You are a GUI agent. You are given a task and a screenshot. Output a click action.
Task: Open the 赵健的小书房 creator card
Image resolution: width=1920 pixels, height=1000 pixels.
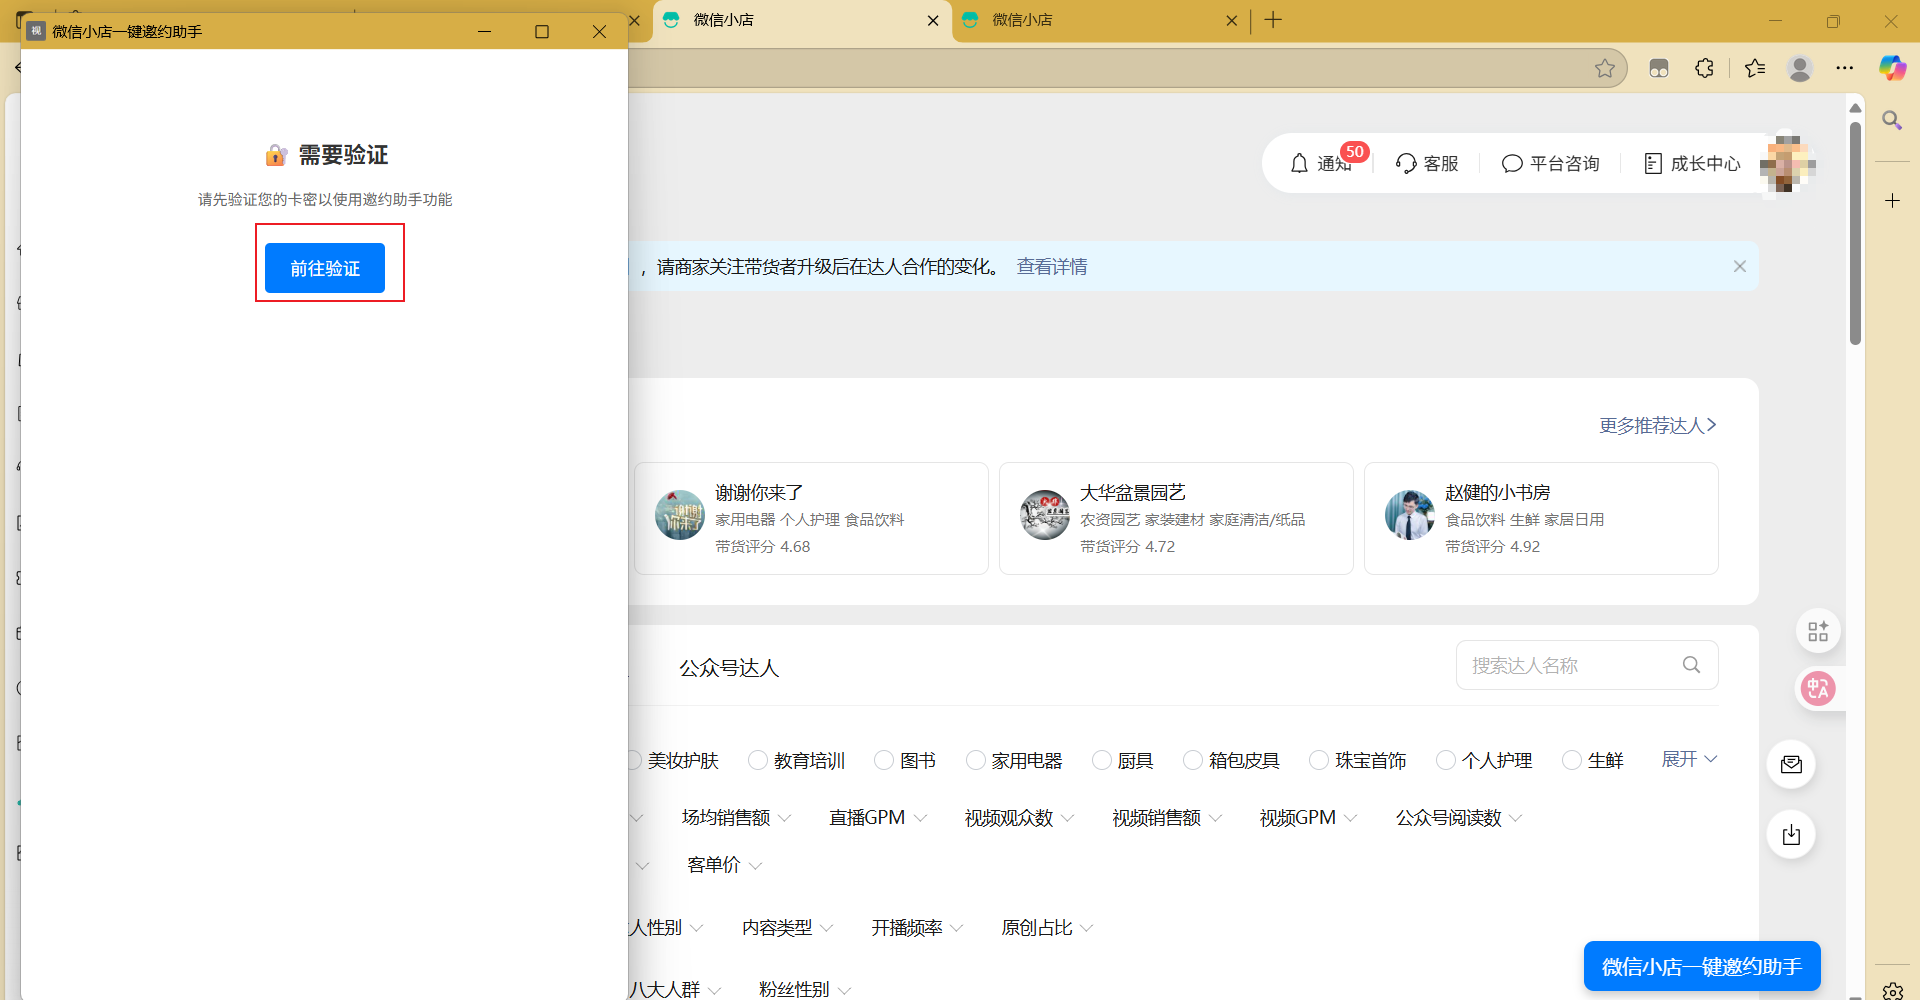[x=1541, y=518]
